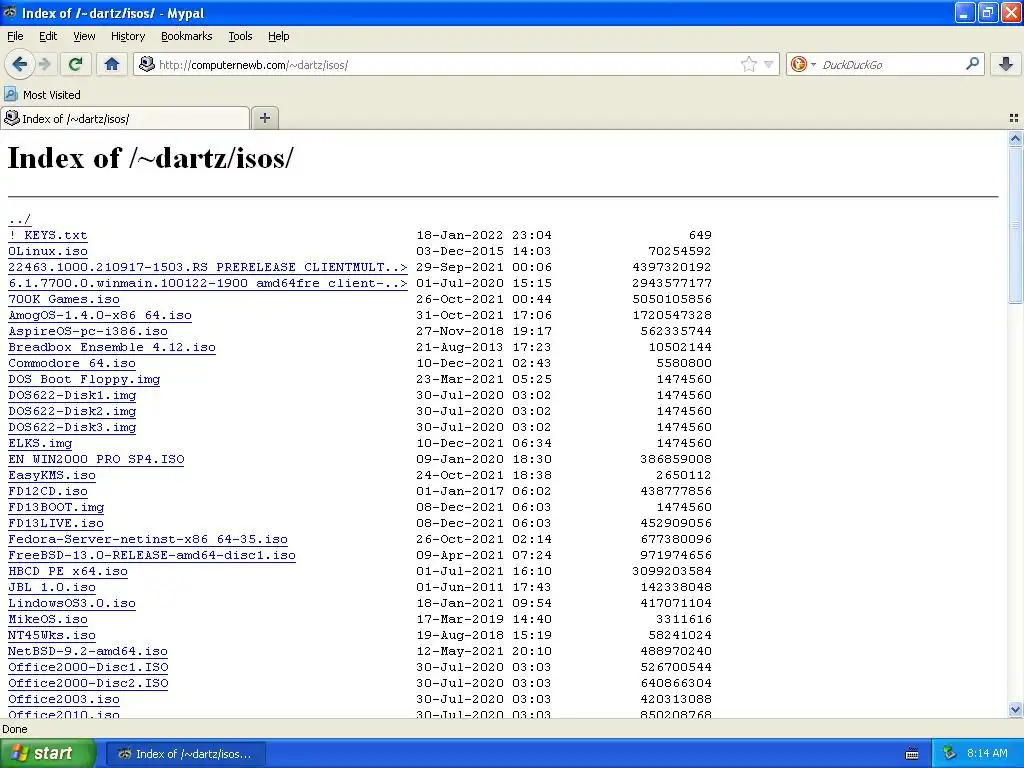Viewport: 1024px width, 768px height.
Task: Click the scrollbar up arrow
Action: tap(1015, 138)
